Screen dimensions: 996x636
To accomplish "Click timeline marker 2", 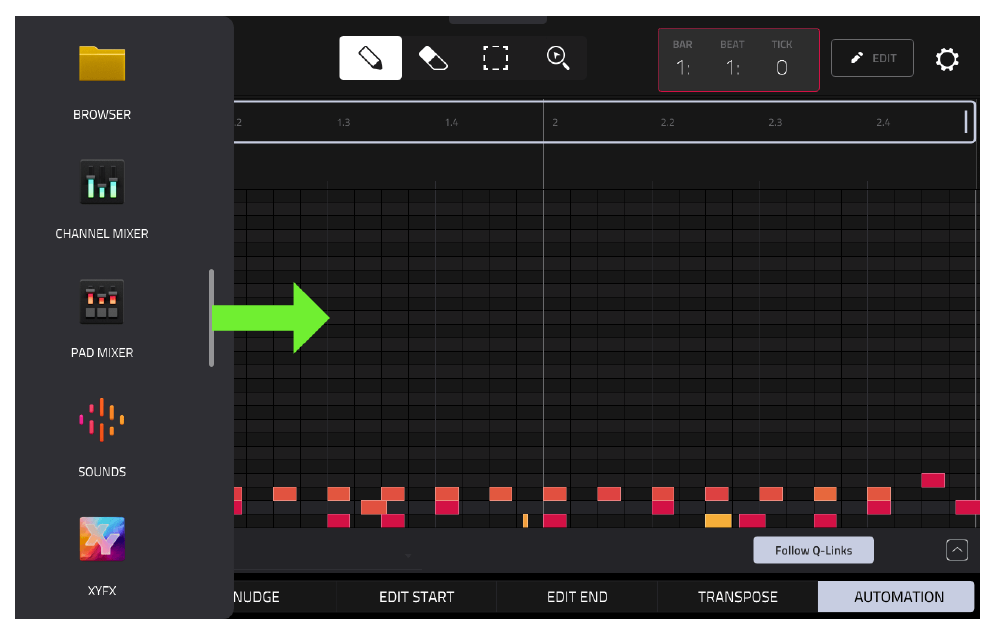I will pos(555,122).
